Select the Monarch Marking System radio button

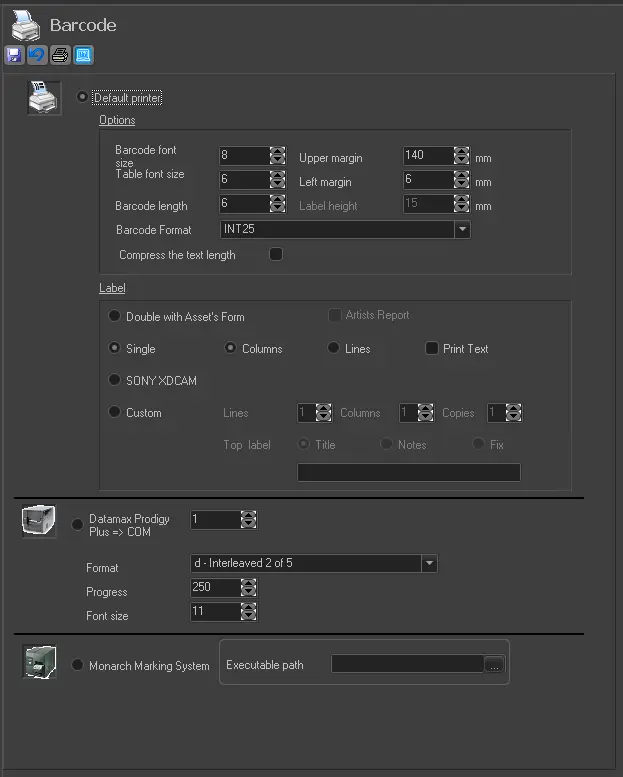78,665
